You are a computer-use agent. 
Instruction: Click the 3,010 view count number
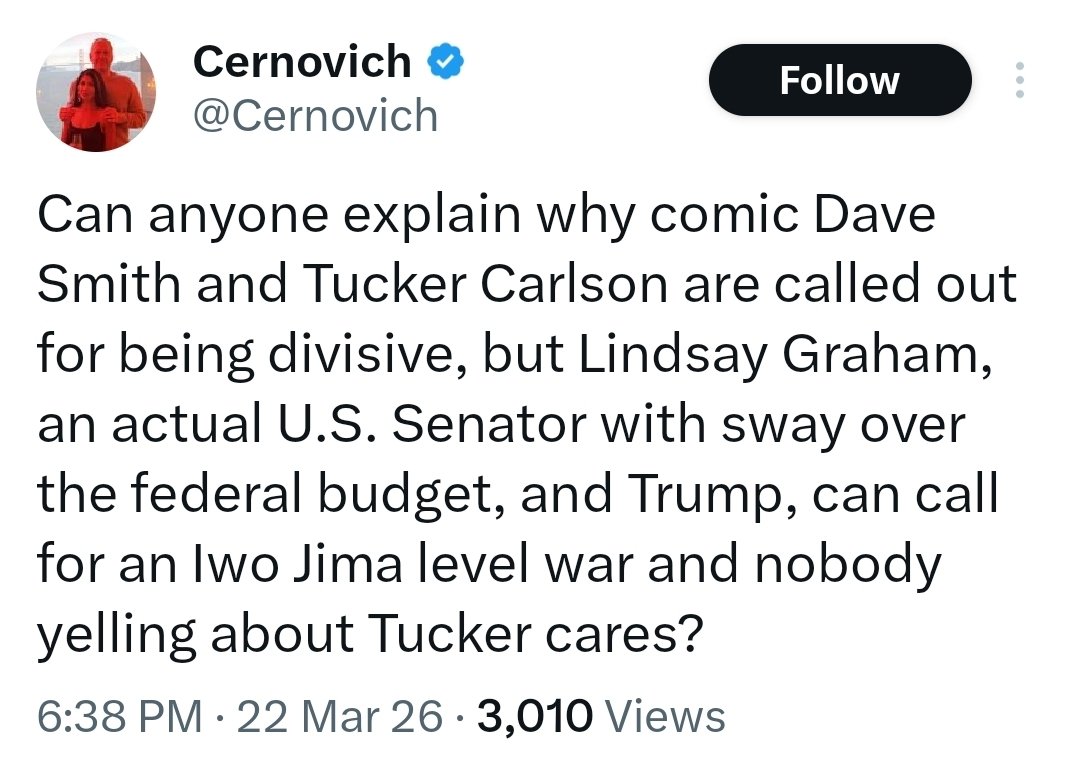(537, 716)
